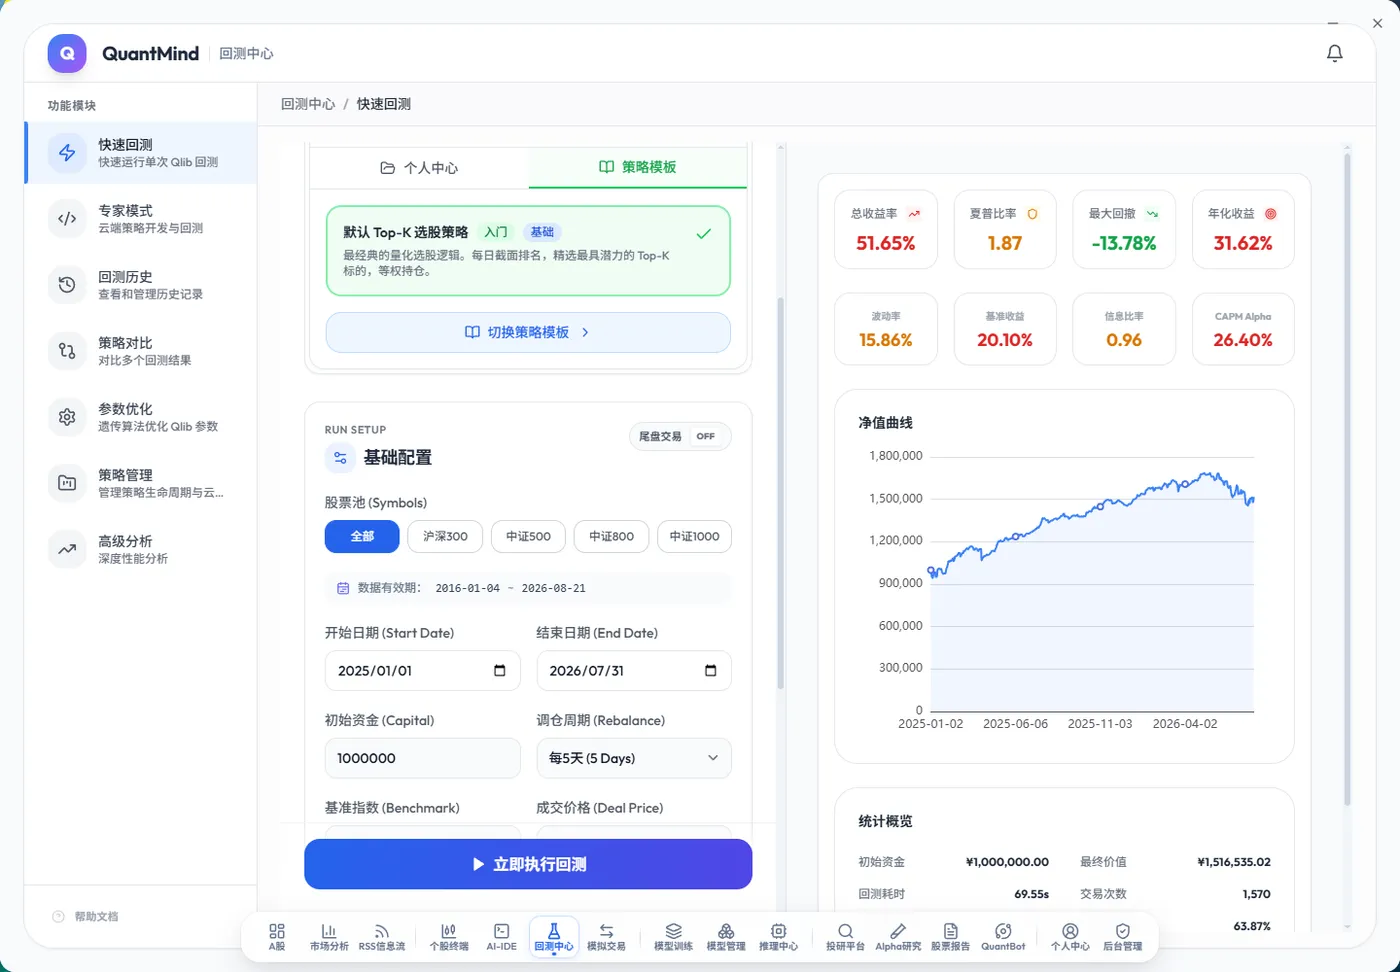The image size is (1400, 972).
Task: Launch AI-IDE from the bottom dock
Action: 501,937
